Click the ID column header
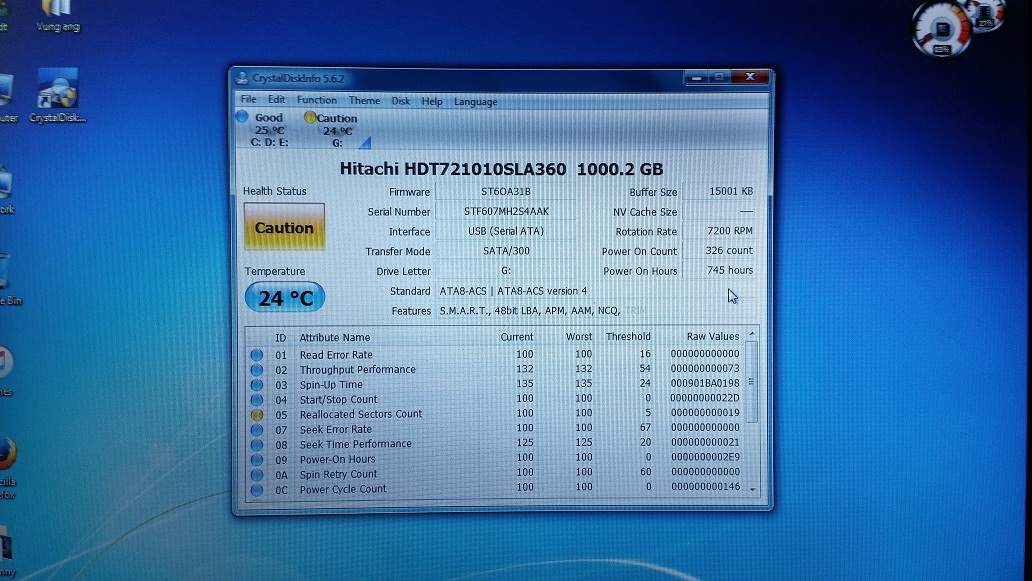The width and height of the screenshot is (1032, 581). click(280, 338)
